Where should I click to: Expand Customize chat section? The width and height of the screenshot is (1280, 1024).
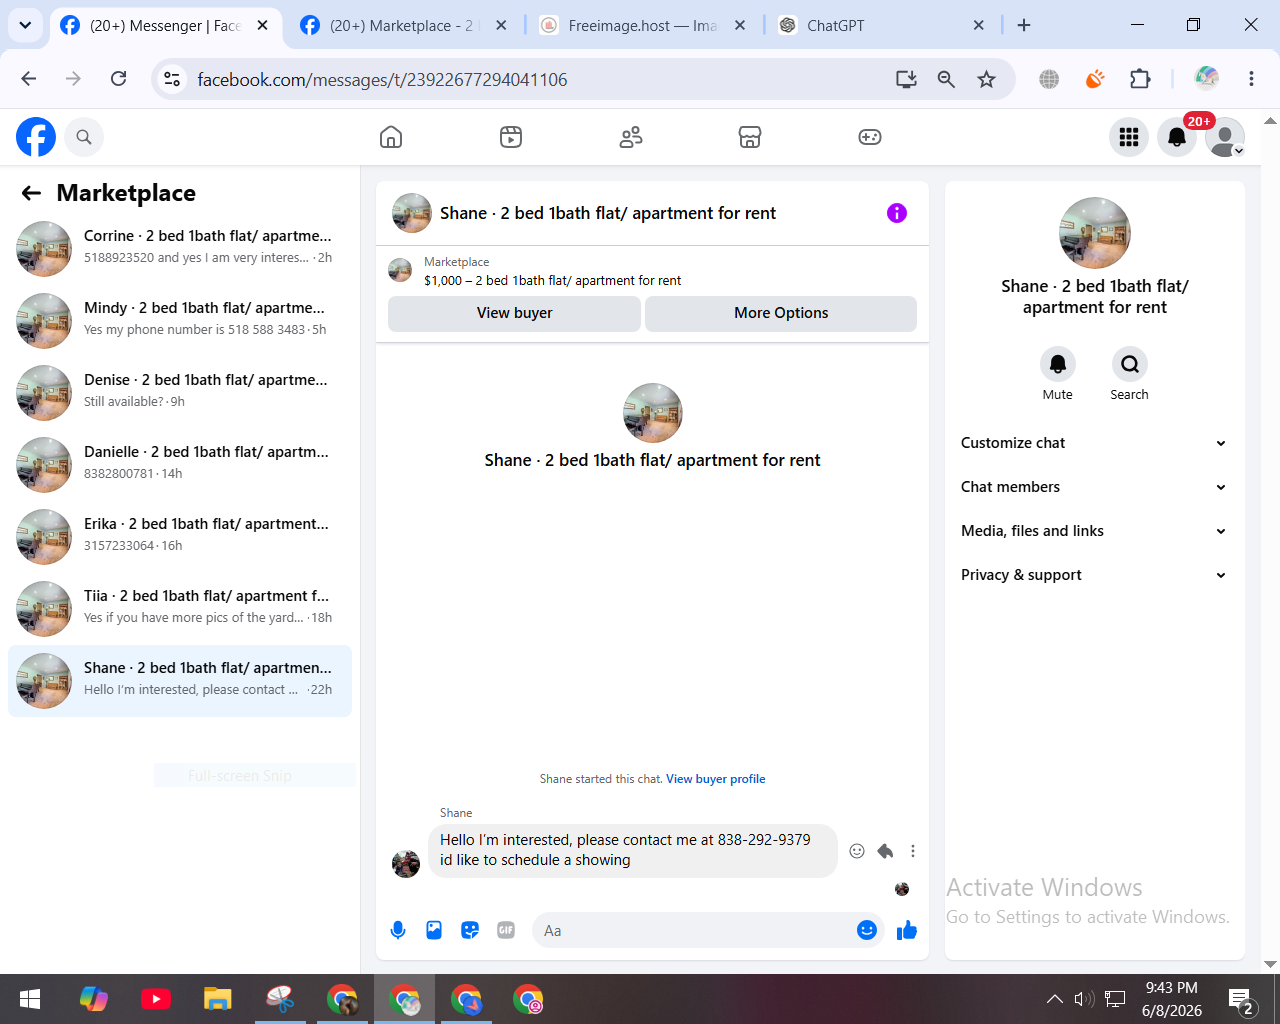pos(1094,443)
